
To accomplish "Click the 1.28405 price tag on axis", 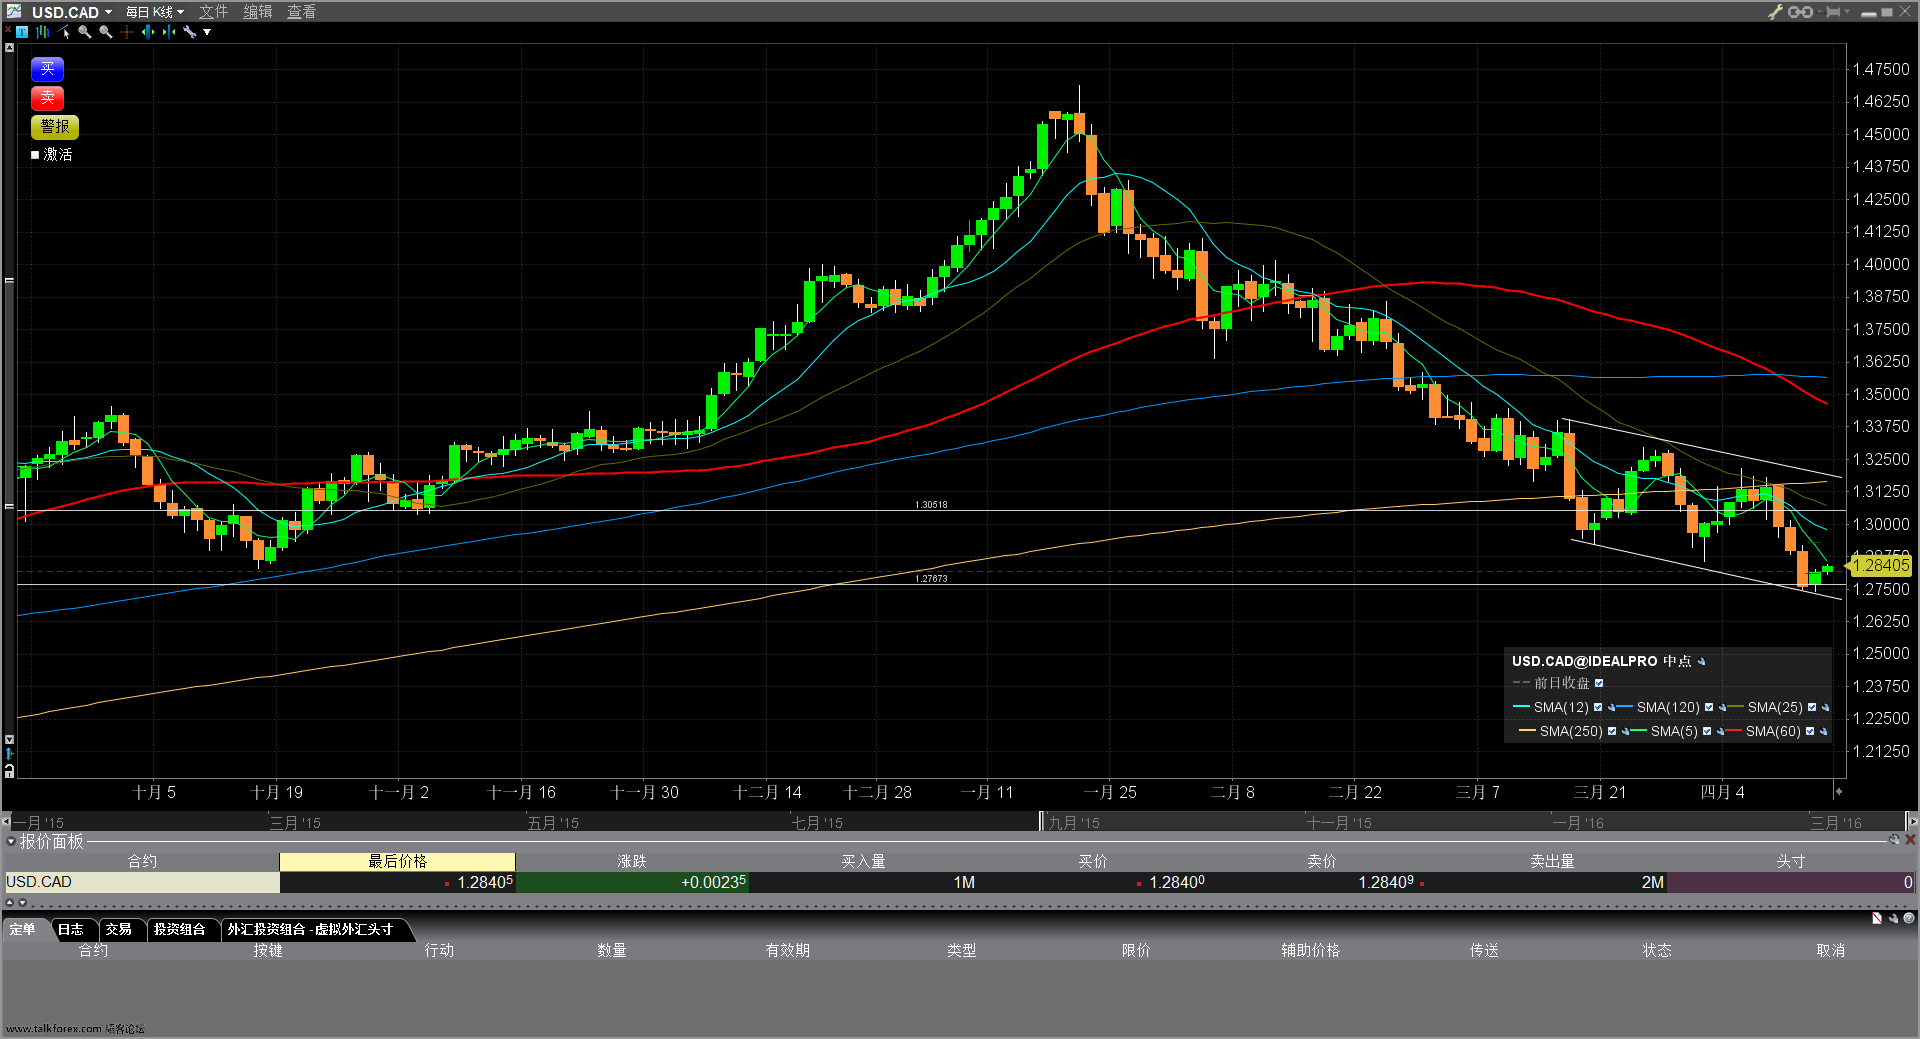I will point(1880,565).
